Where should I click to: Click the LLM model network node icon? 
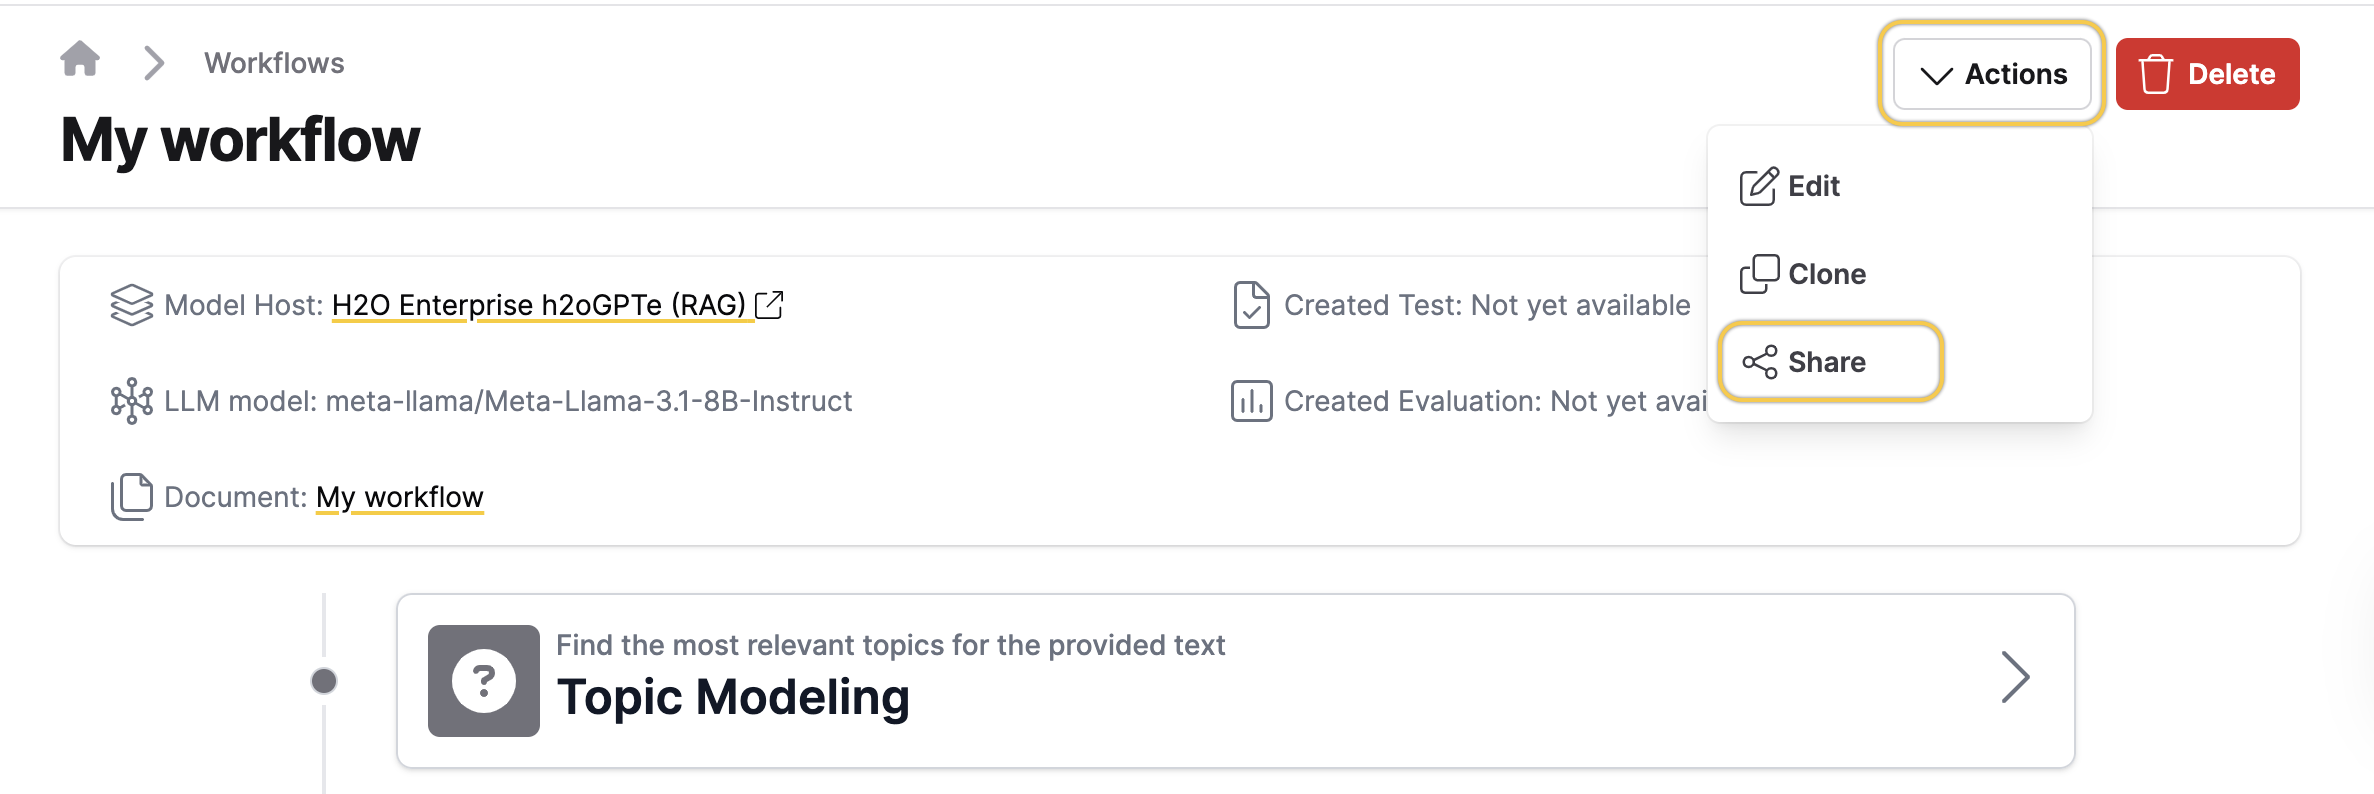point(131,400)
